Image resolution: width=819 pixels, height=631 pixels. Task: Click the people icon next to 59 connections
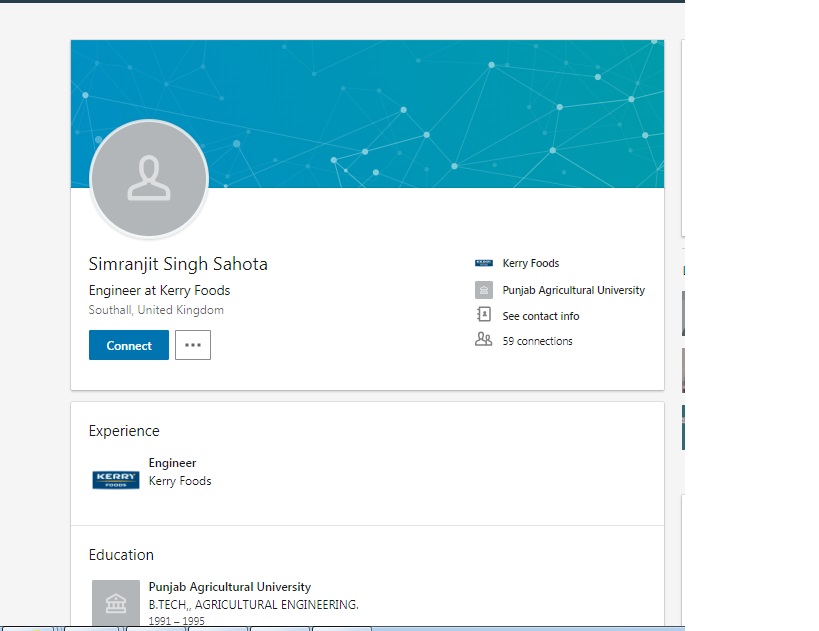484,340
